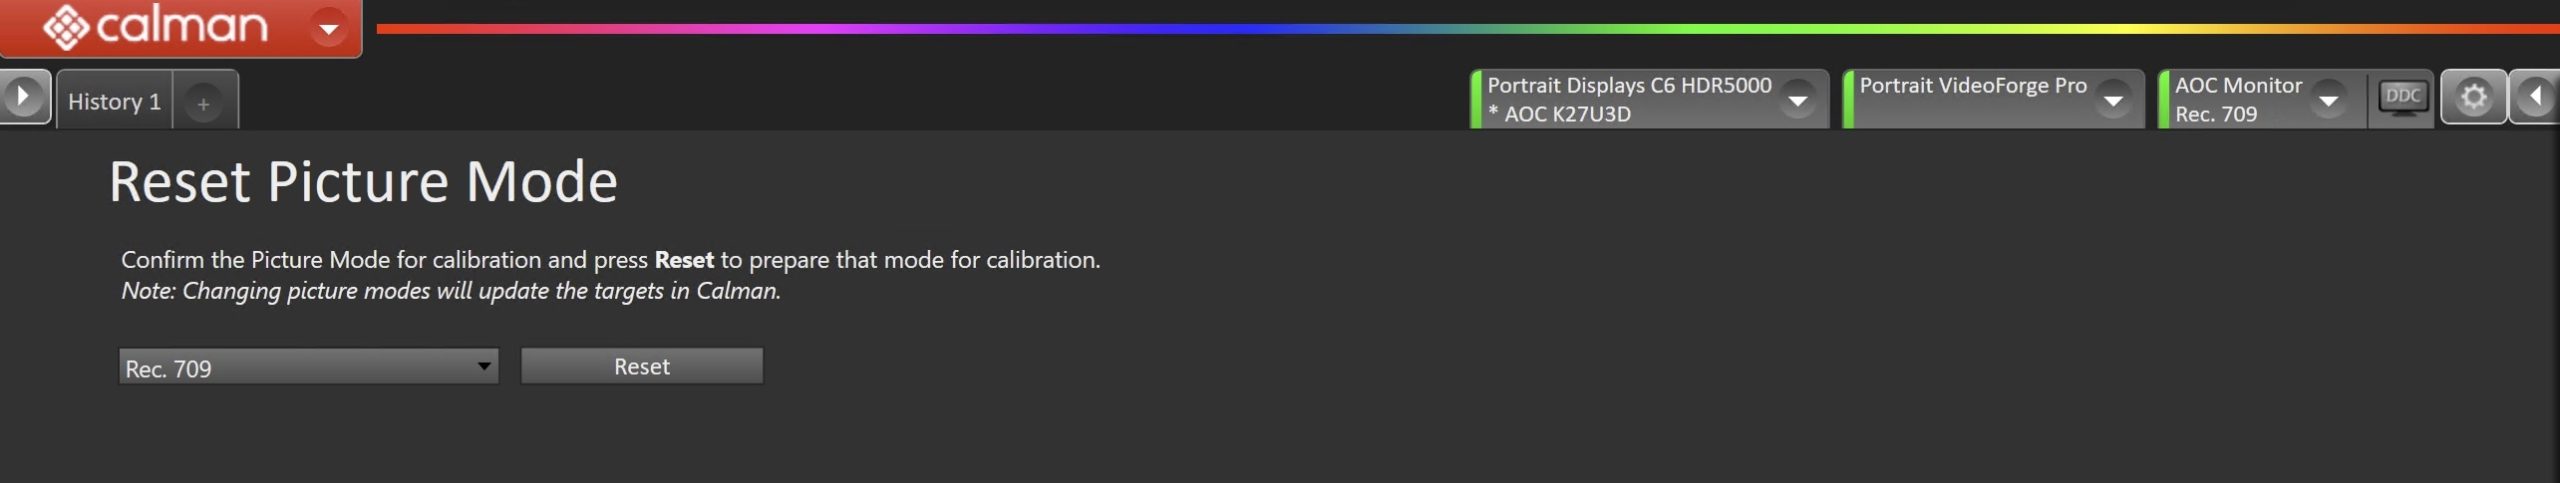Select the Portrait Displays C6 HDR5000 meter tab
This screenshot has height=483, width=2560.
coord(1628,99)
